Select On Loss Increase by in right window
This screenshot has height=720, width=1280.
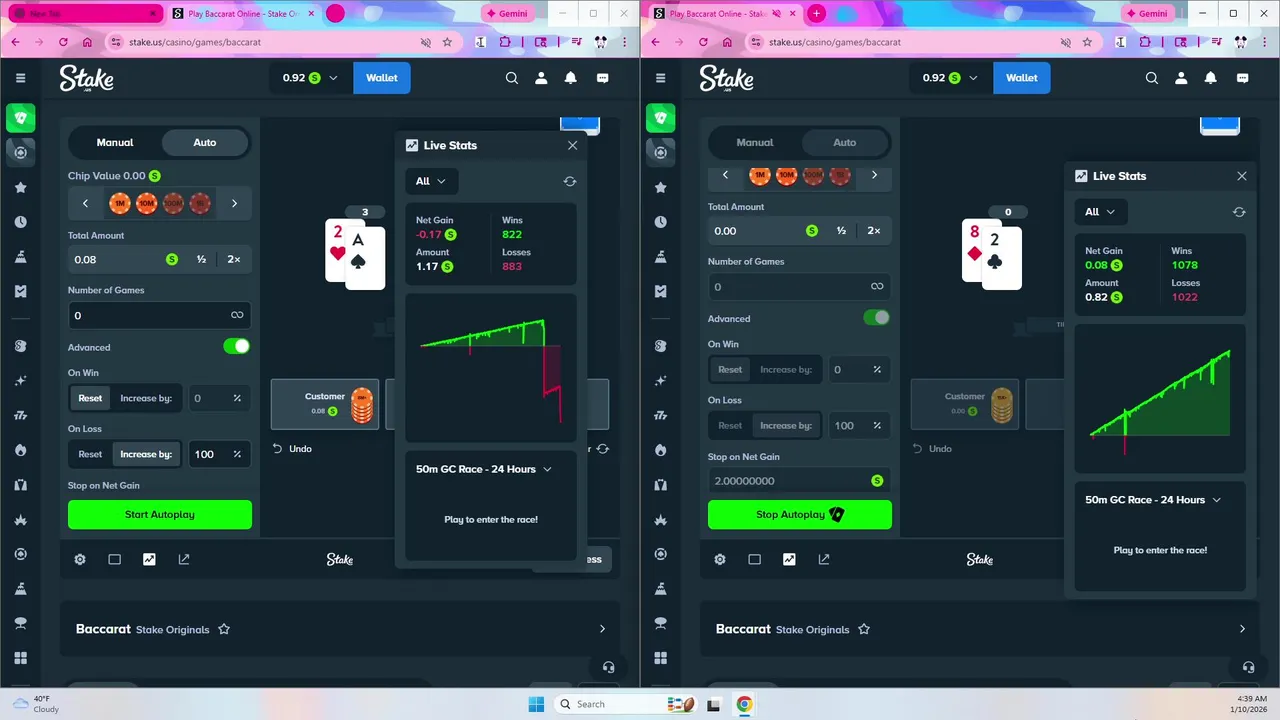[786, 425]
